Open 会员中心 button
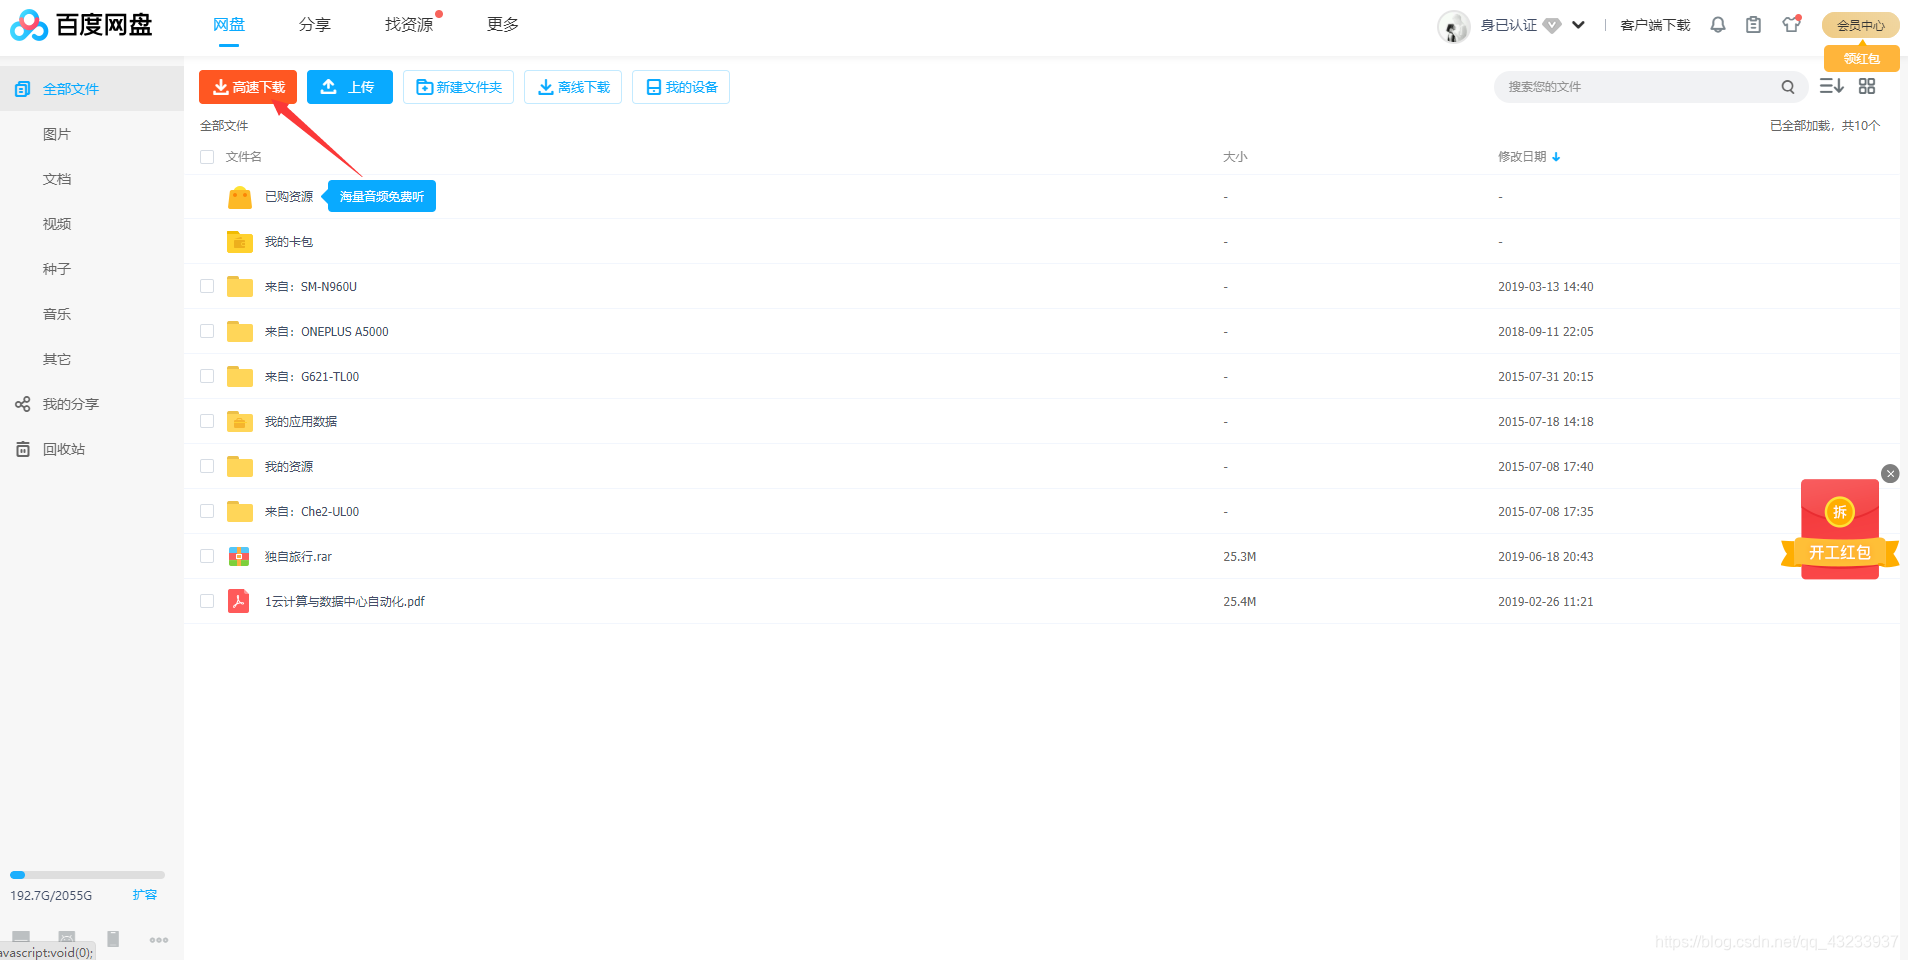This screenshot has width=1908, height=960. click(1861, 25)
